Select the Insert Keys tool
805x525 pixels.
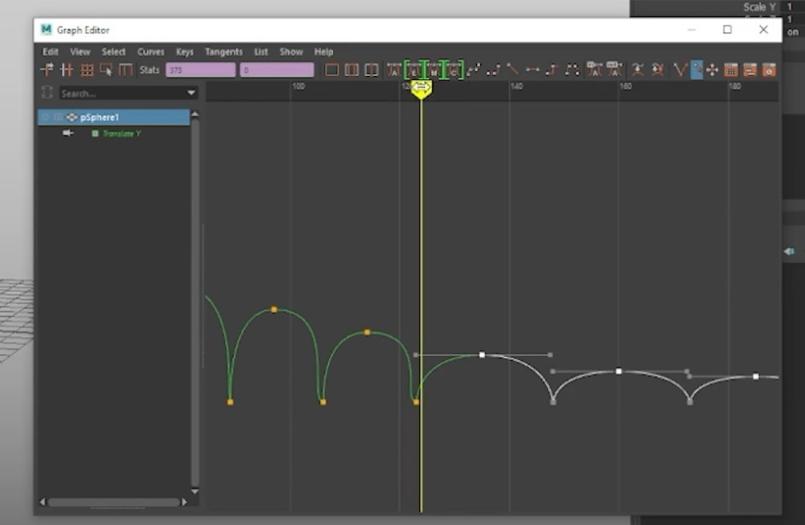67,70
